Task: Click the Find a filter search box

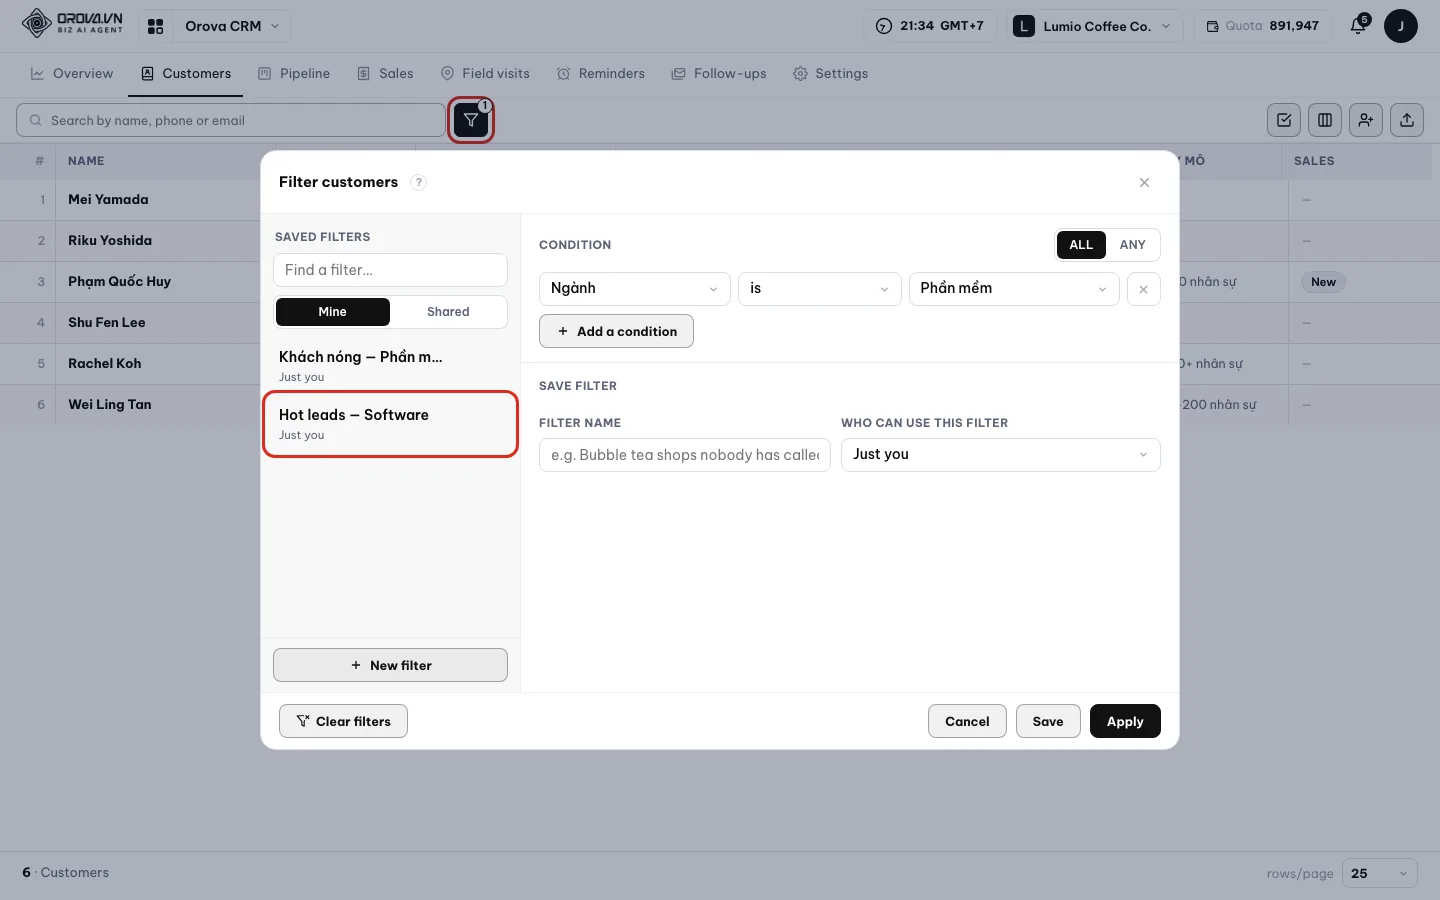Action: click(390, 270)
